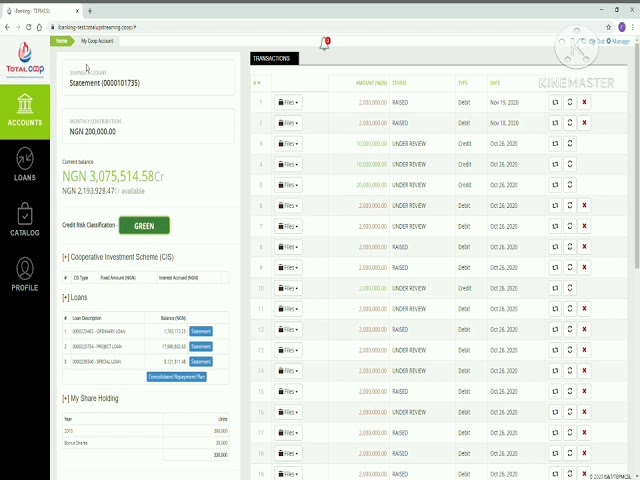
Task: Click the notification bell icon
Action: 325,43
